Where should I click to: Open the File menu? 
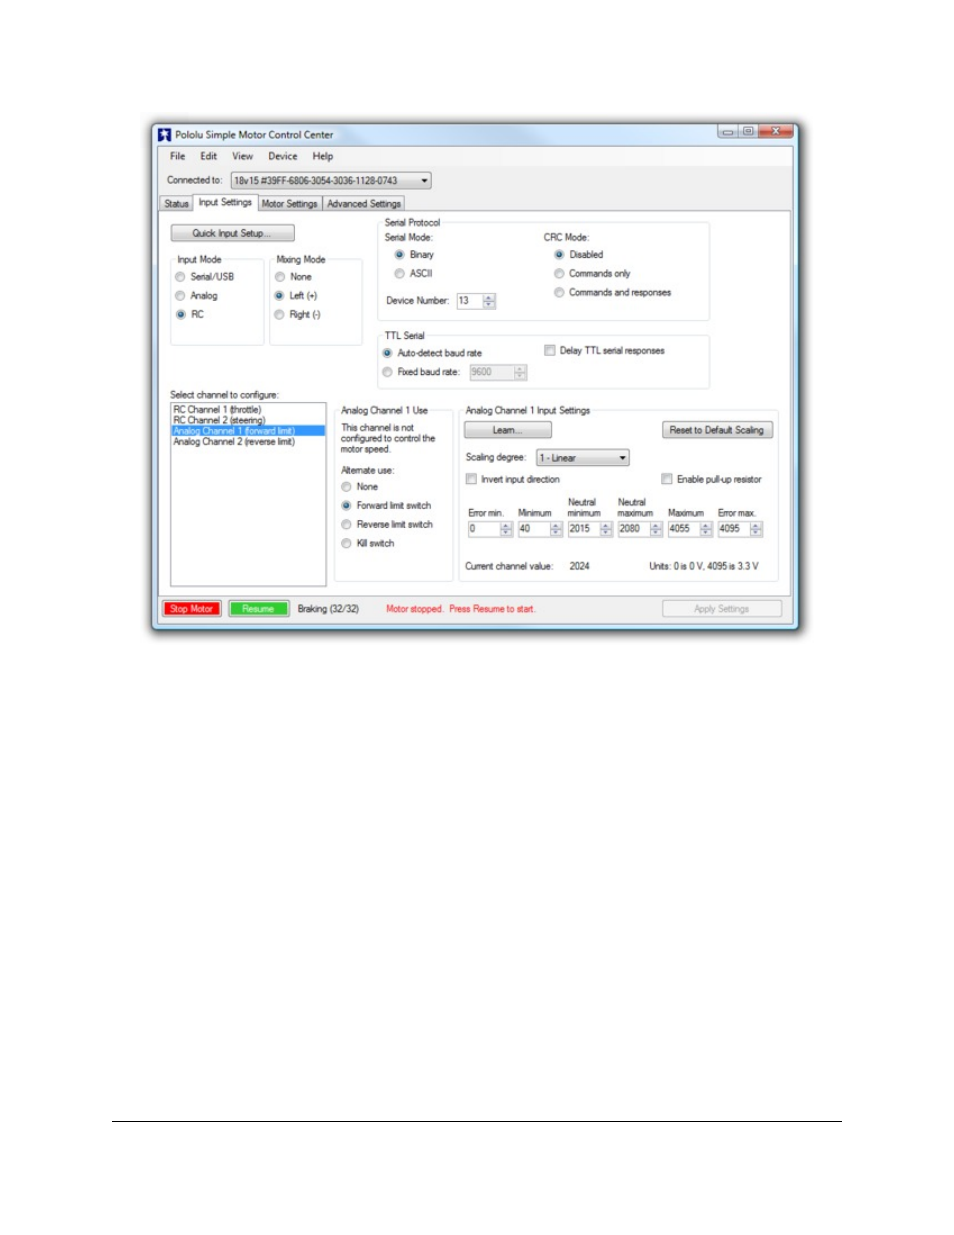[178, 156]
